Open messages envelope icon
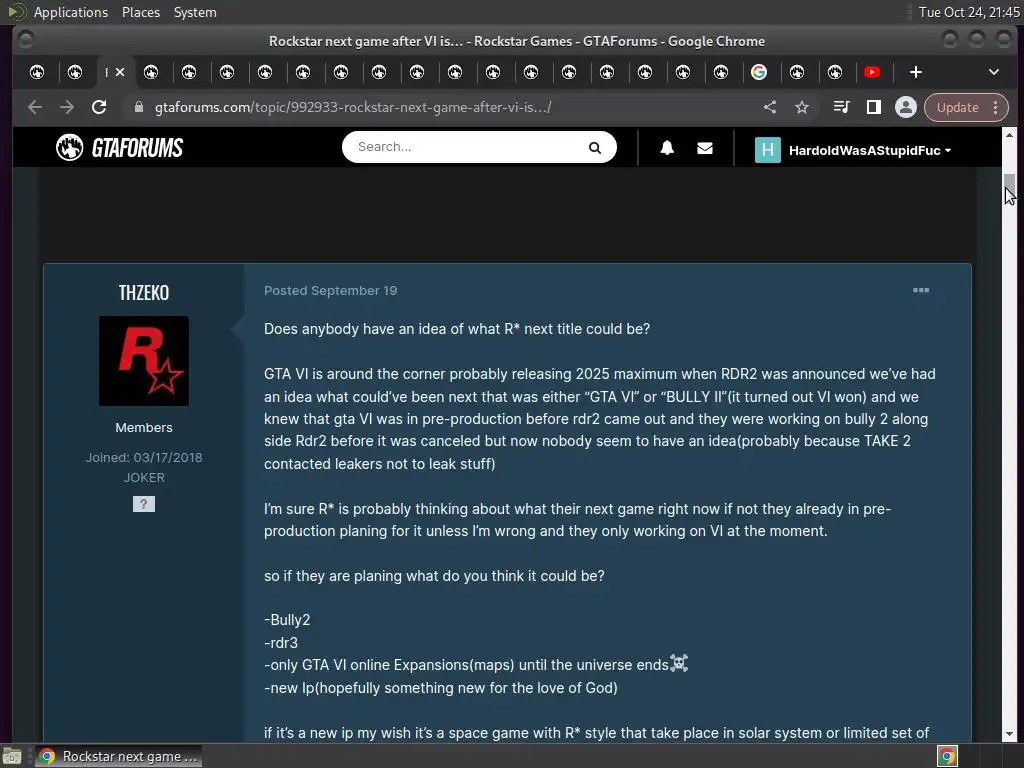This screenshot has height=768, width=1024. [x=705, y=148]
